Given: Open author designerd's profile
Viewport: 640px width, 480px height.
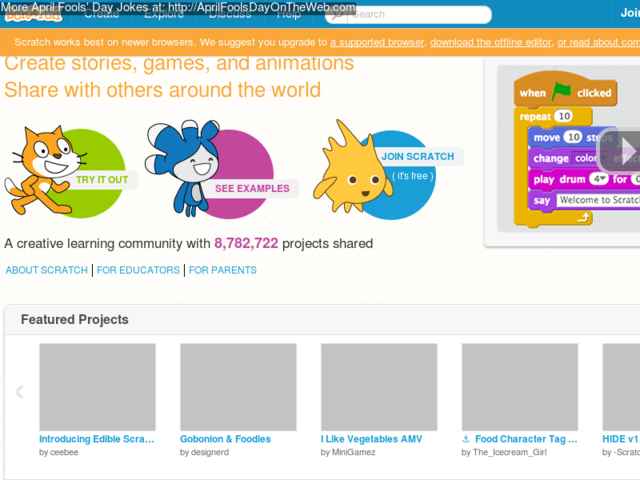Looking at the screenshot, I should coord(209,452).
